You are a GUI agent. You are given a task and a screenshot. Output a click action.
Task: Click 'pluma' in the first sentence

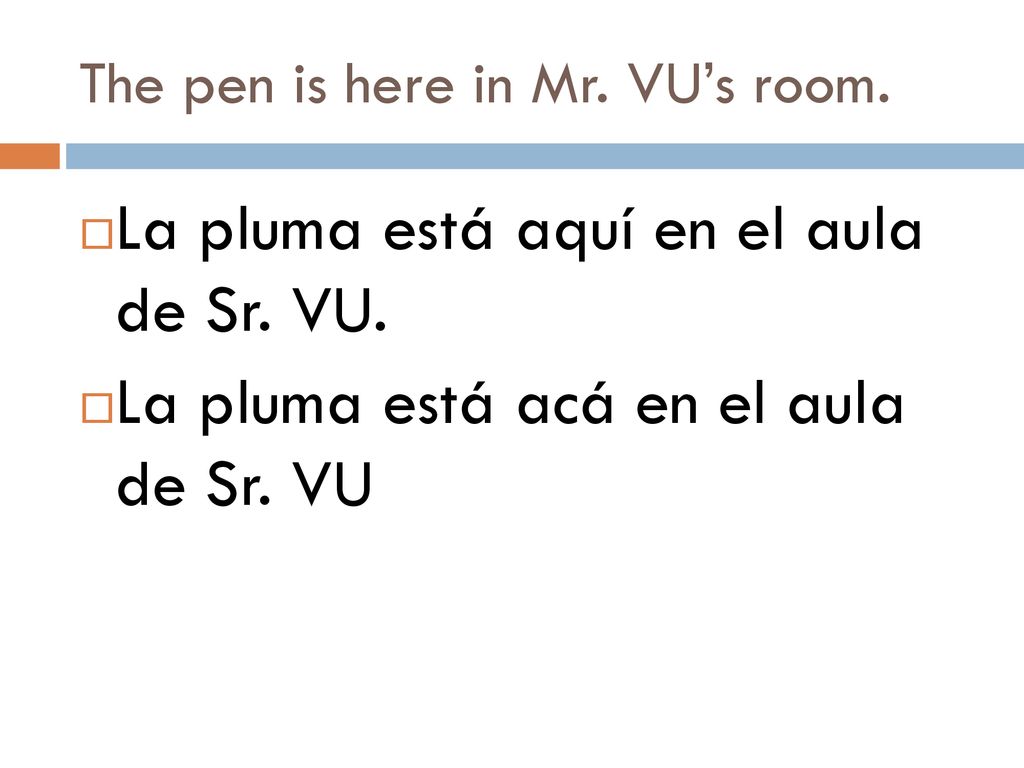(281, 233)
